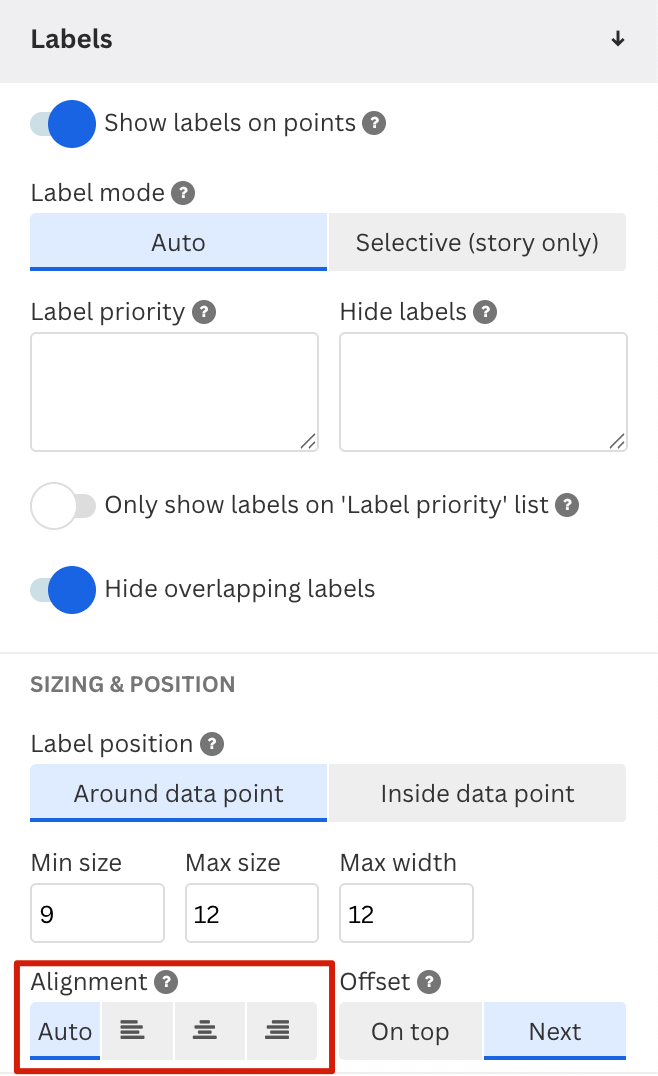Toggle Show labels on points switch
This screenshot has width=658, height=1076.
pyautogui.click(x=62, y=124)
